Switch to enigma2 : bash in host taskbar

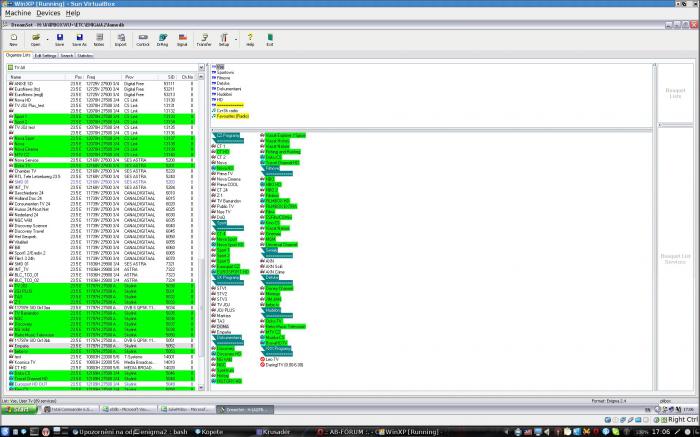(162, 432)
